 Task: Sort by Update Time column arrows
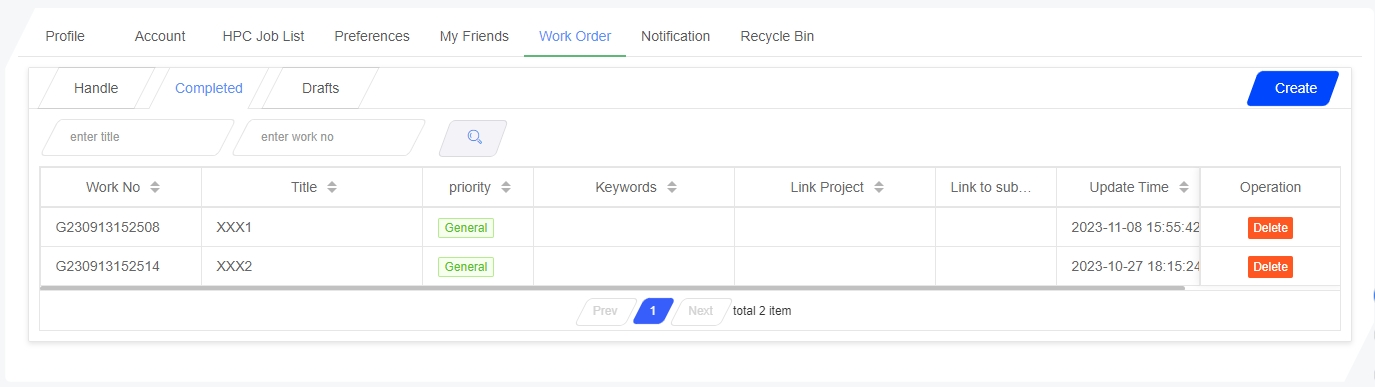pos(1184,187)
